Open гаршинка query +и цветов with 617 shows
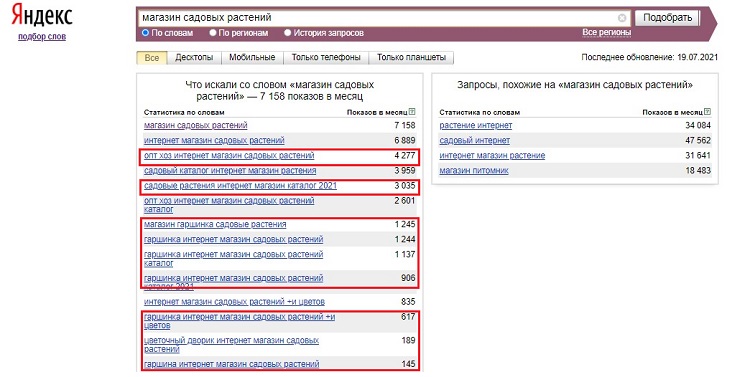The image size is (750, 377). tap(240, 321)
